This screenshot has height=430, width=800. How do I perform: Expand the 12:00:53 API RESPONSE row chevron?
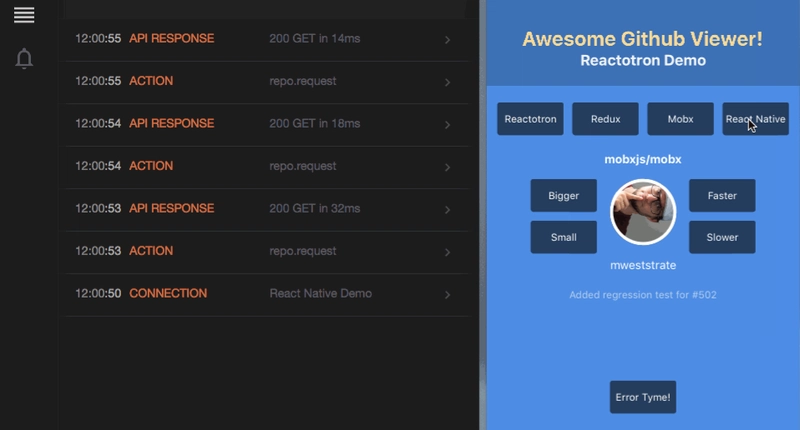447,210
